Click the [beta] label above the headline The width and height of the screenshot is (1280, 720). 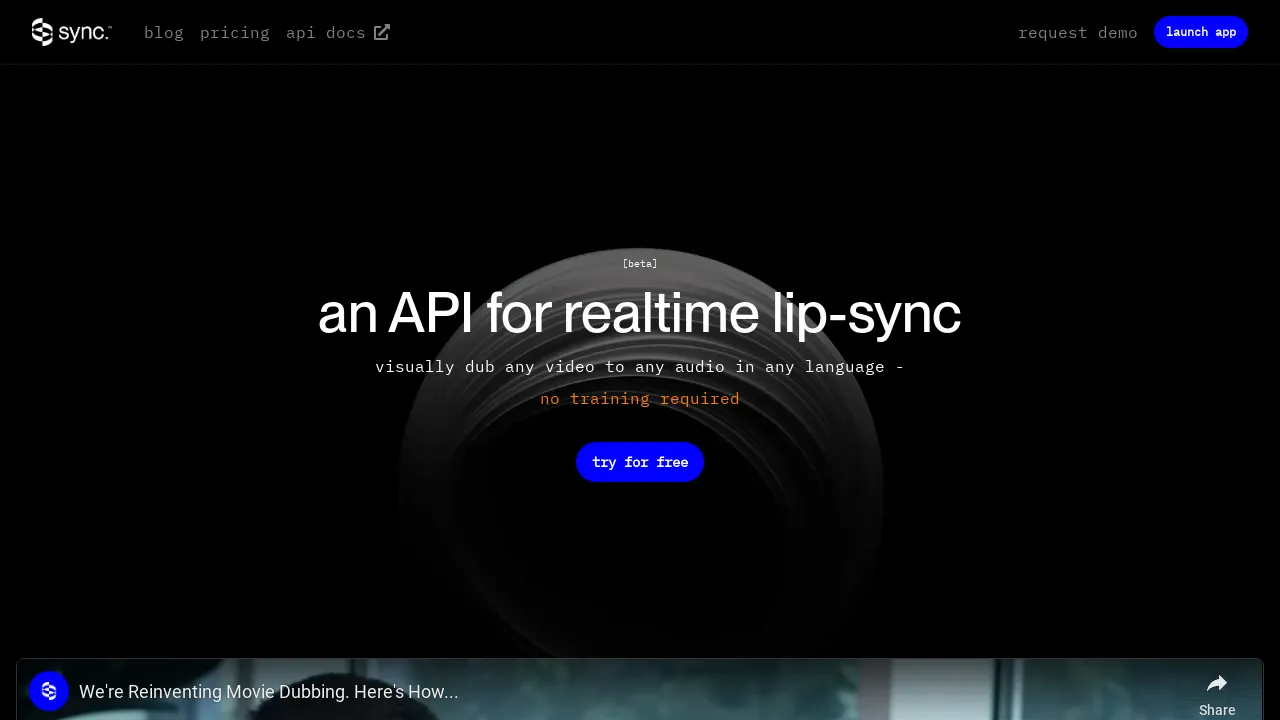(x=640, y=263)
